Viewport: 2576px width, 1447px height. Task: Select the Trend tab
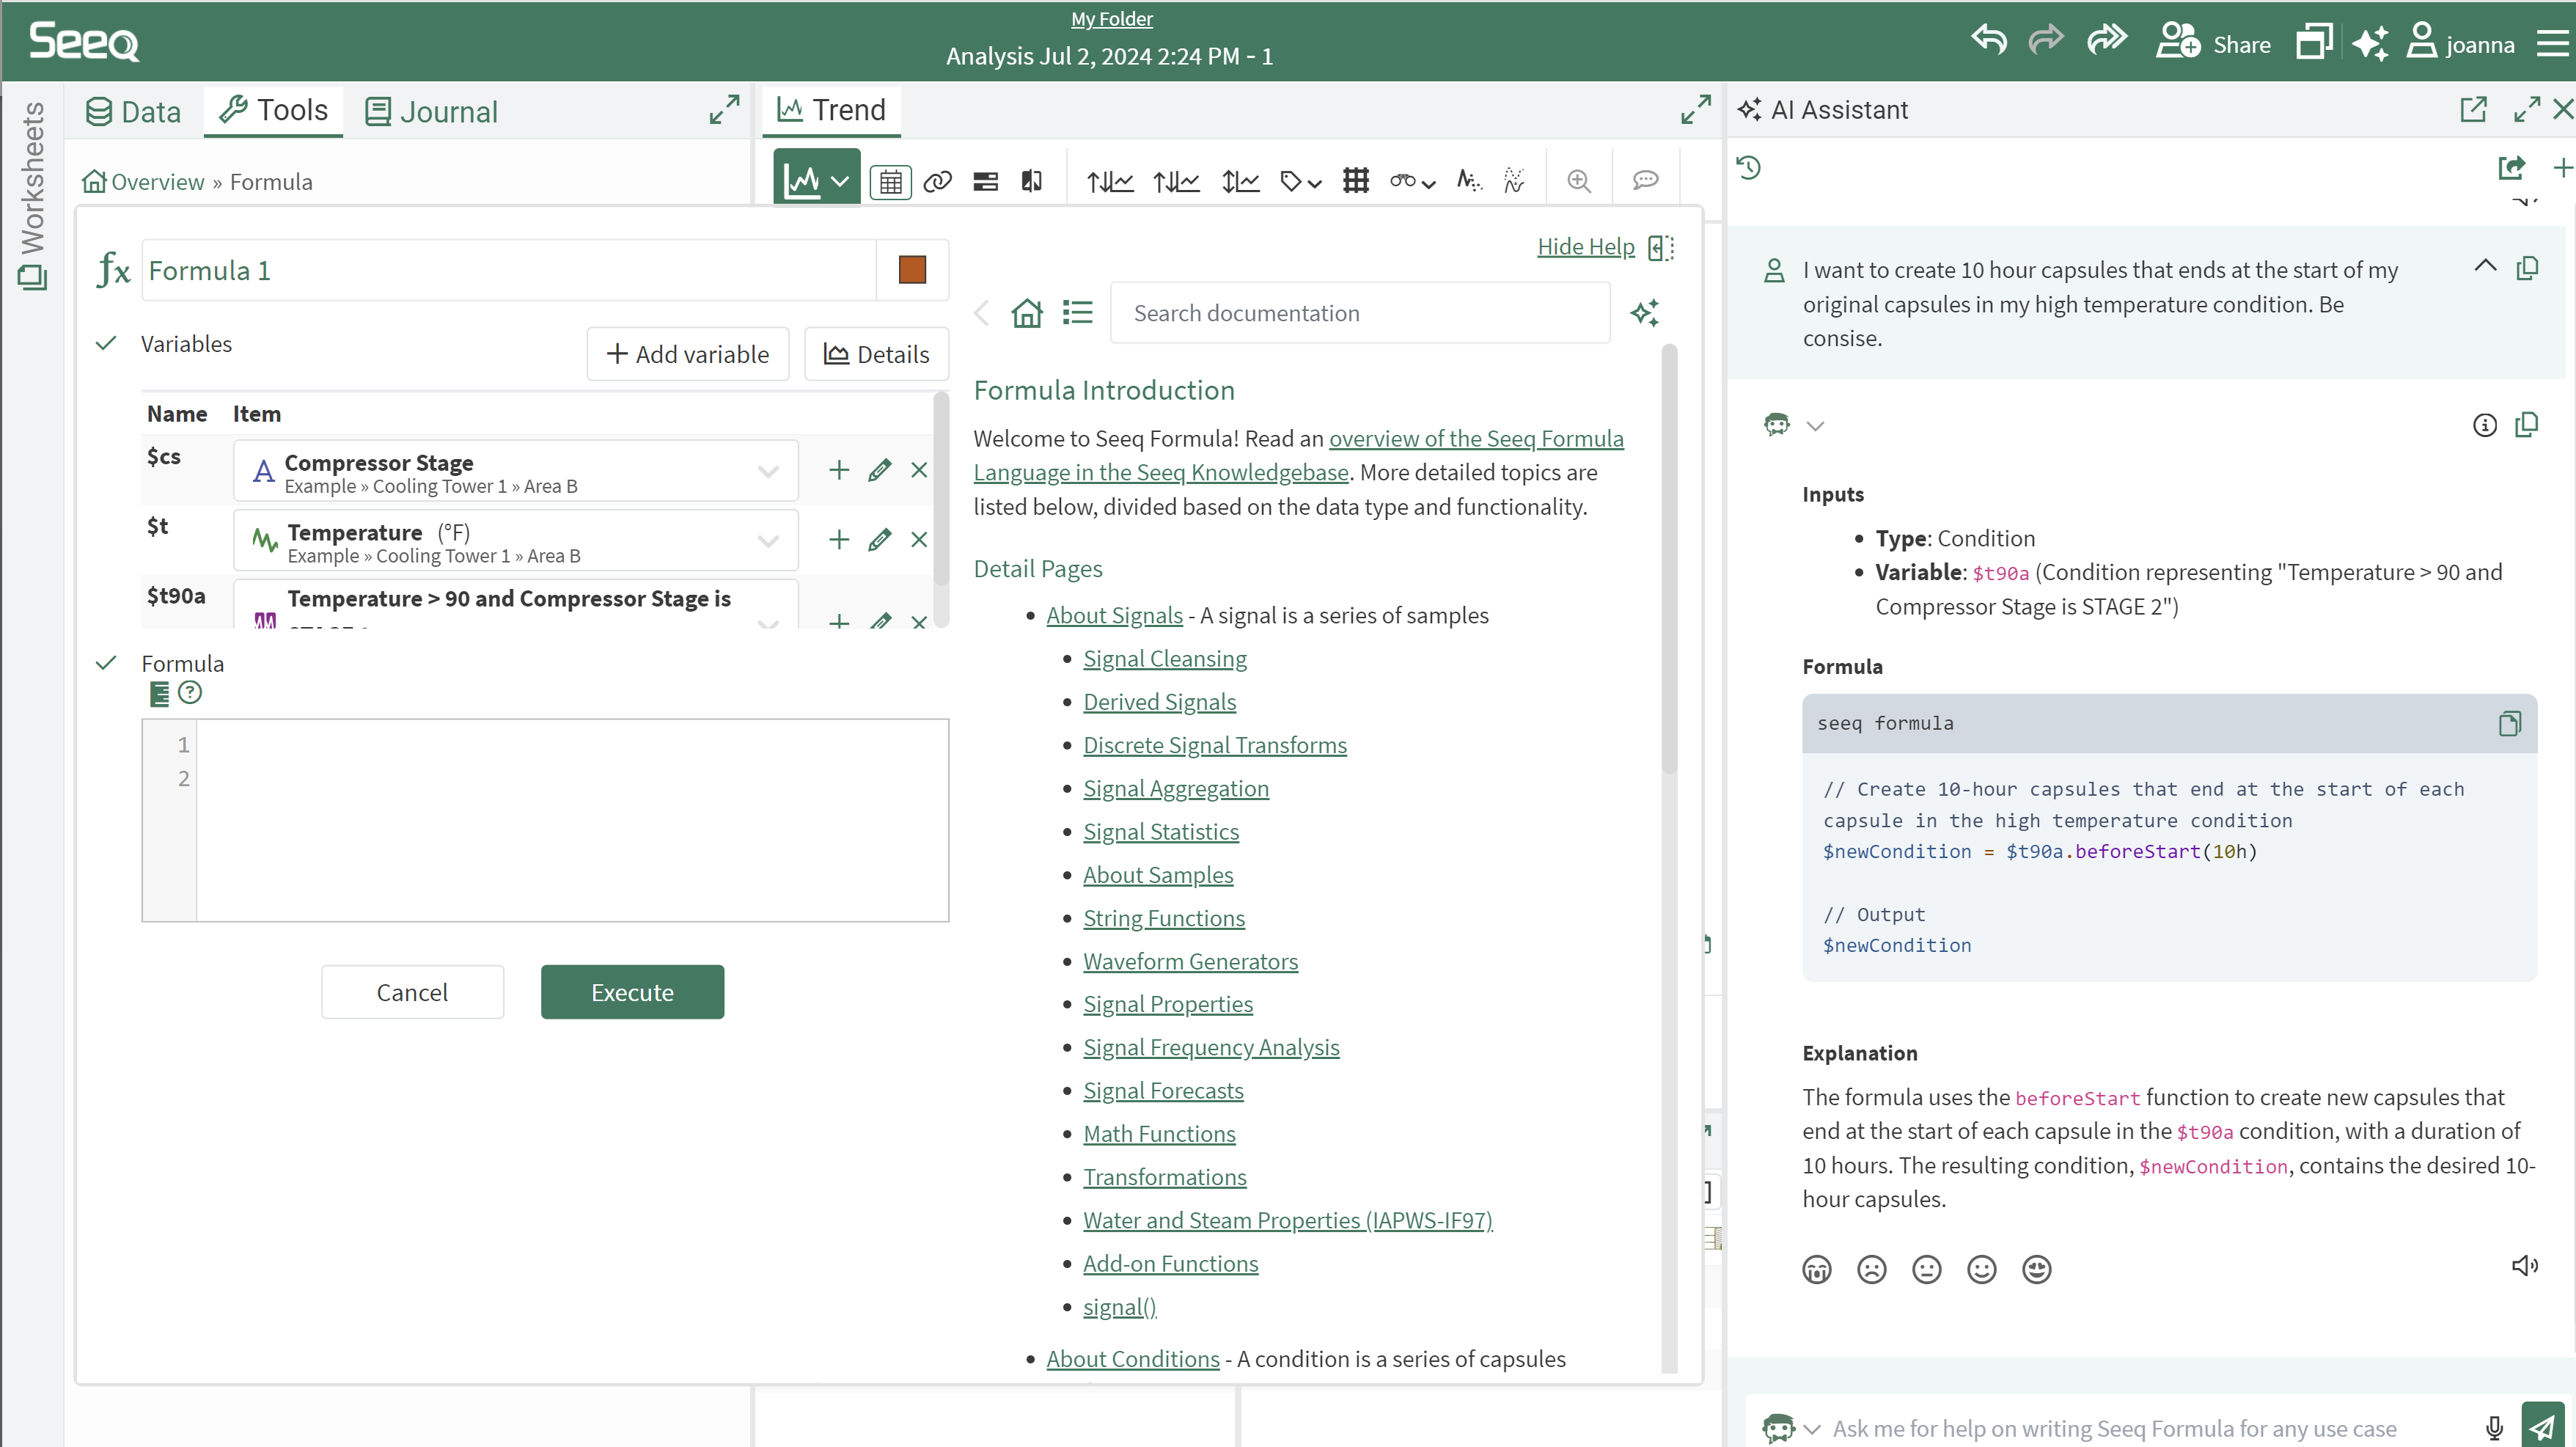click(x=831, y=110)
